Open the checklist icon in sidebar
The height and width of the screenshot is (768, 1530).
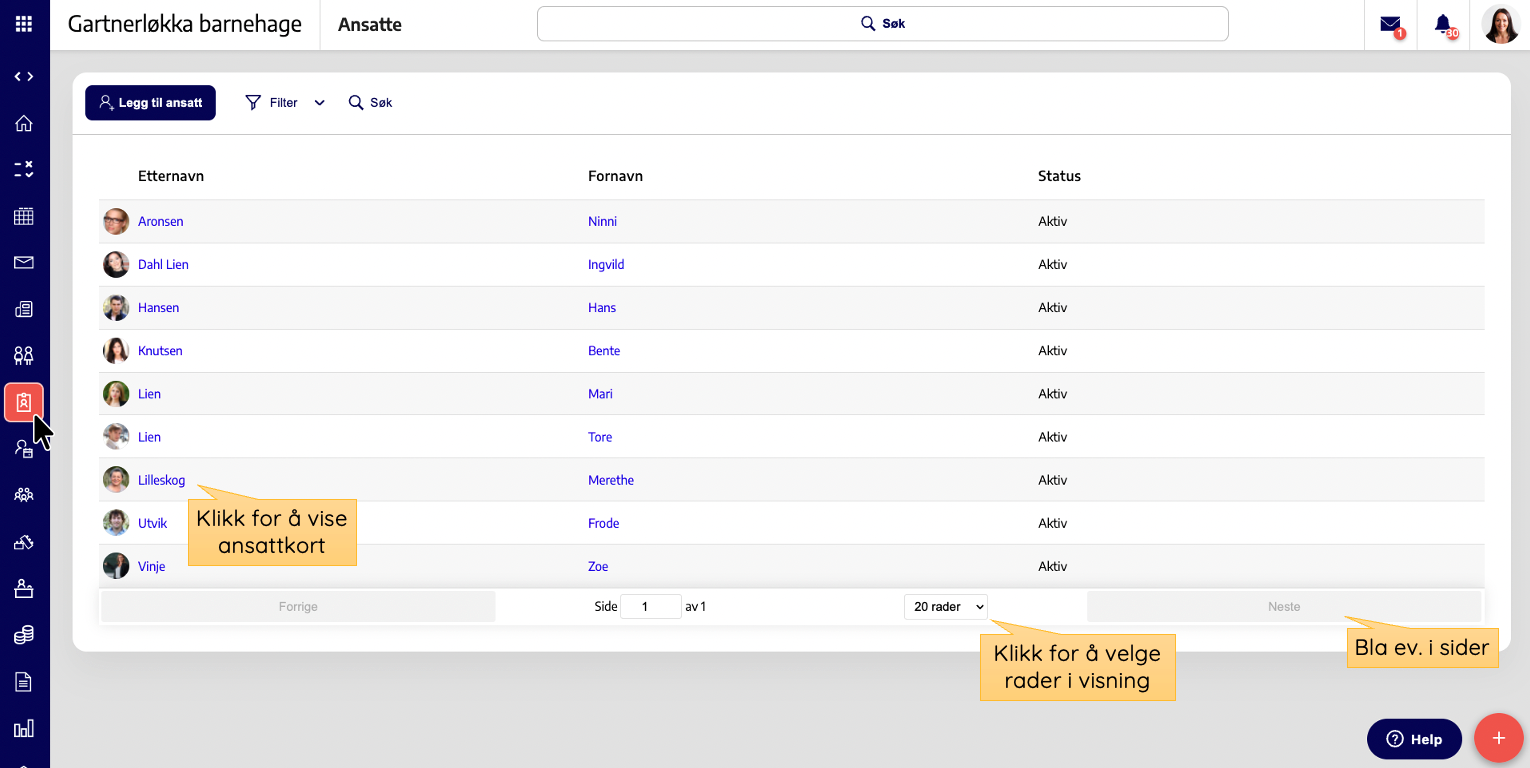coord(24,170)
